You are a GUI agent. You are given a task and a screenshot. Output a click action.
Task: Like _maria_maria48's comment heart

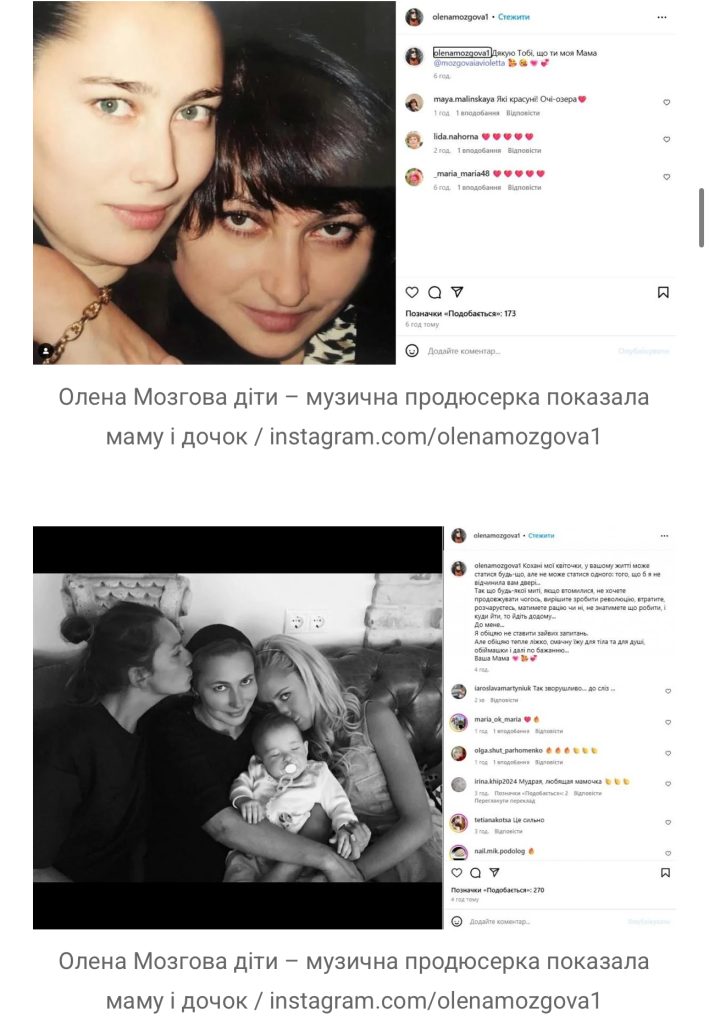667,177
